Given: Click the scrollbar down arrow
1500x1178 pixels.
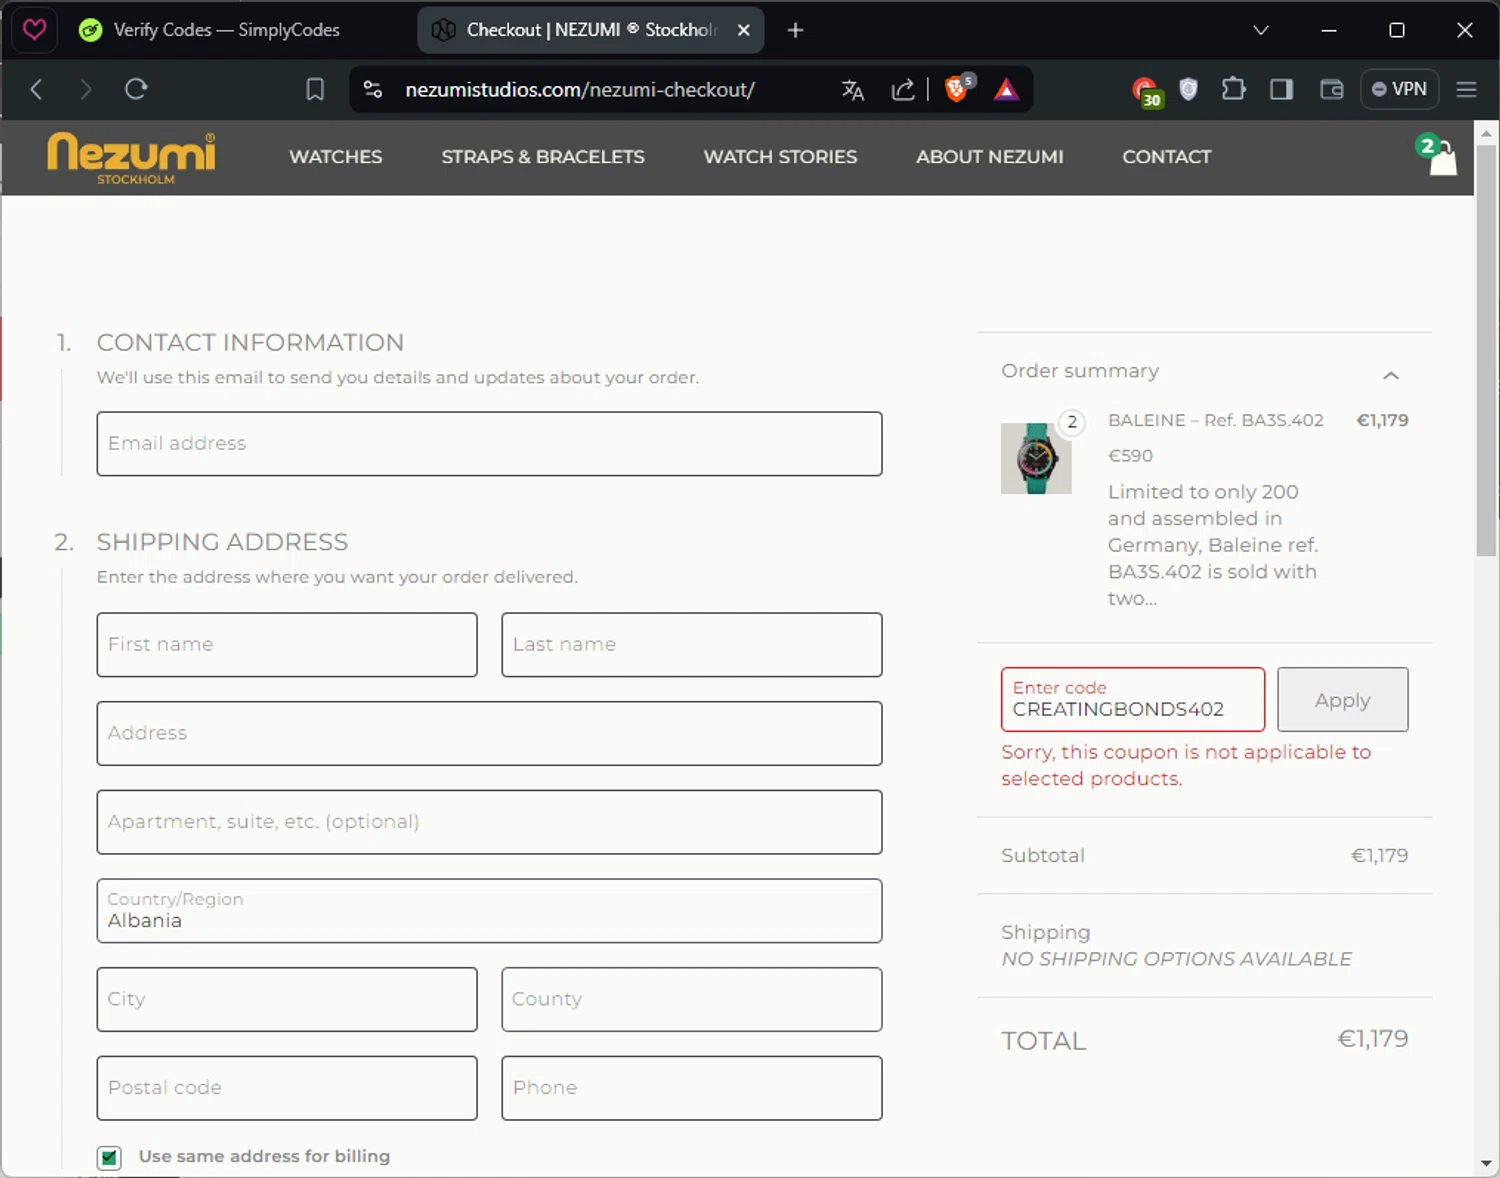Looking at the screenshot, I should point(1486,1163).
